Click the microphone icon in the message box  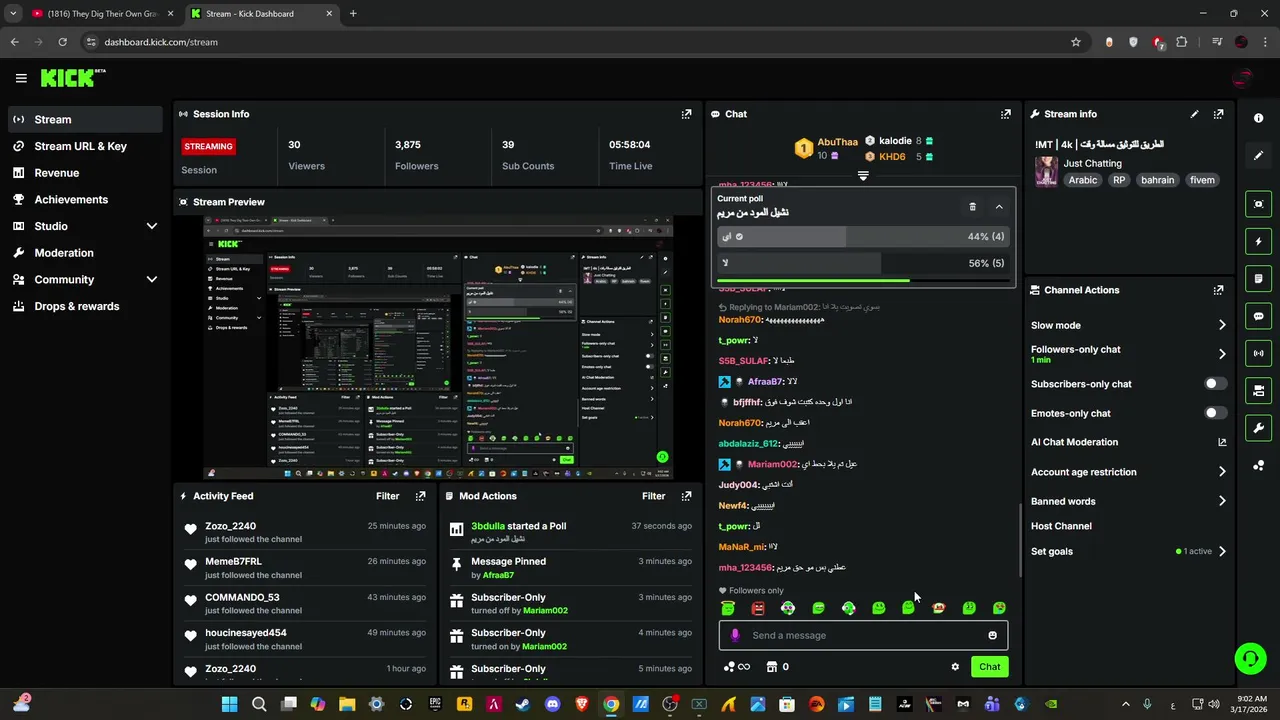coord(735,635)
